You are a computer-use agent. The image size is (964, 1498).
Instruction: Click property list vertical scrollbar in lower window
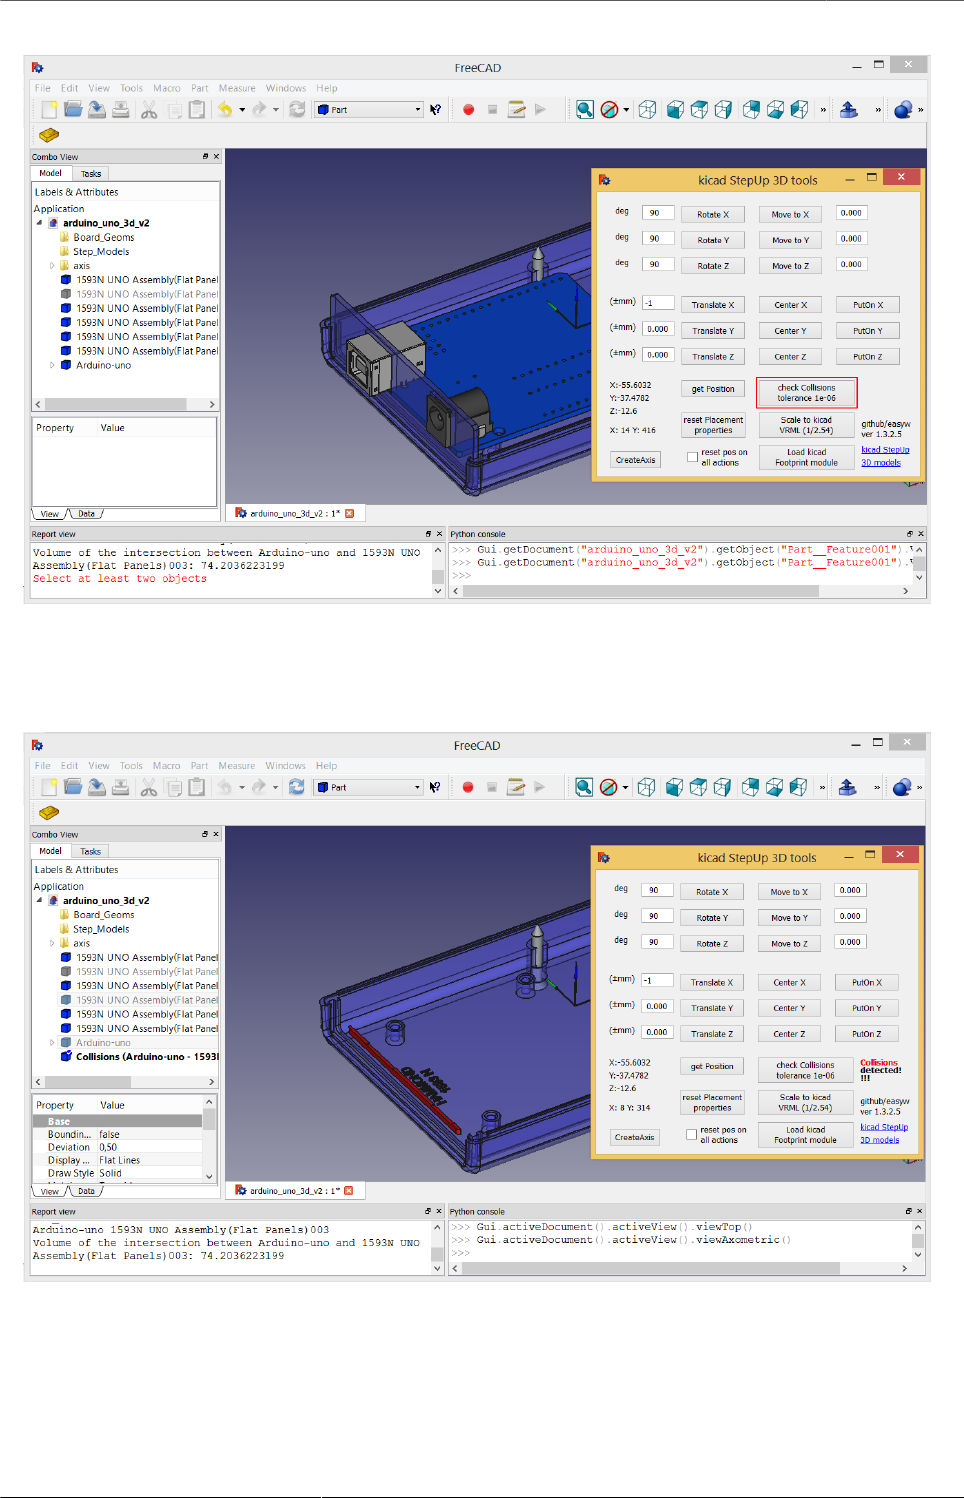pyautogui.click(x=210, y=1139)
